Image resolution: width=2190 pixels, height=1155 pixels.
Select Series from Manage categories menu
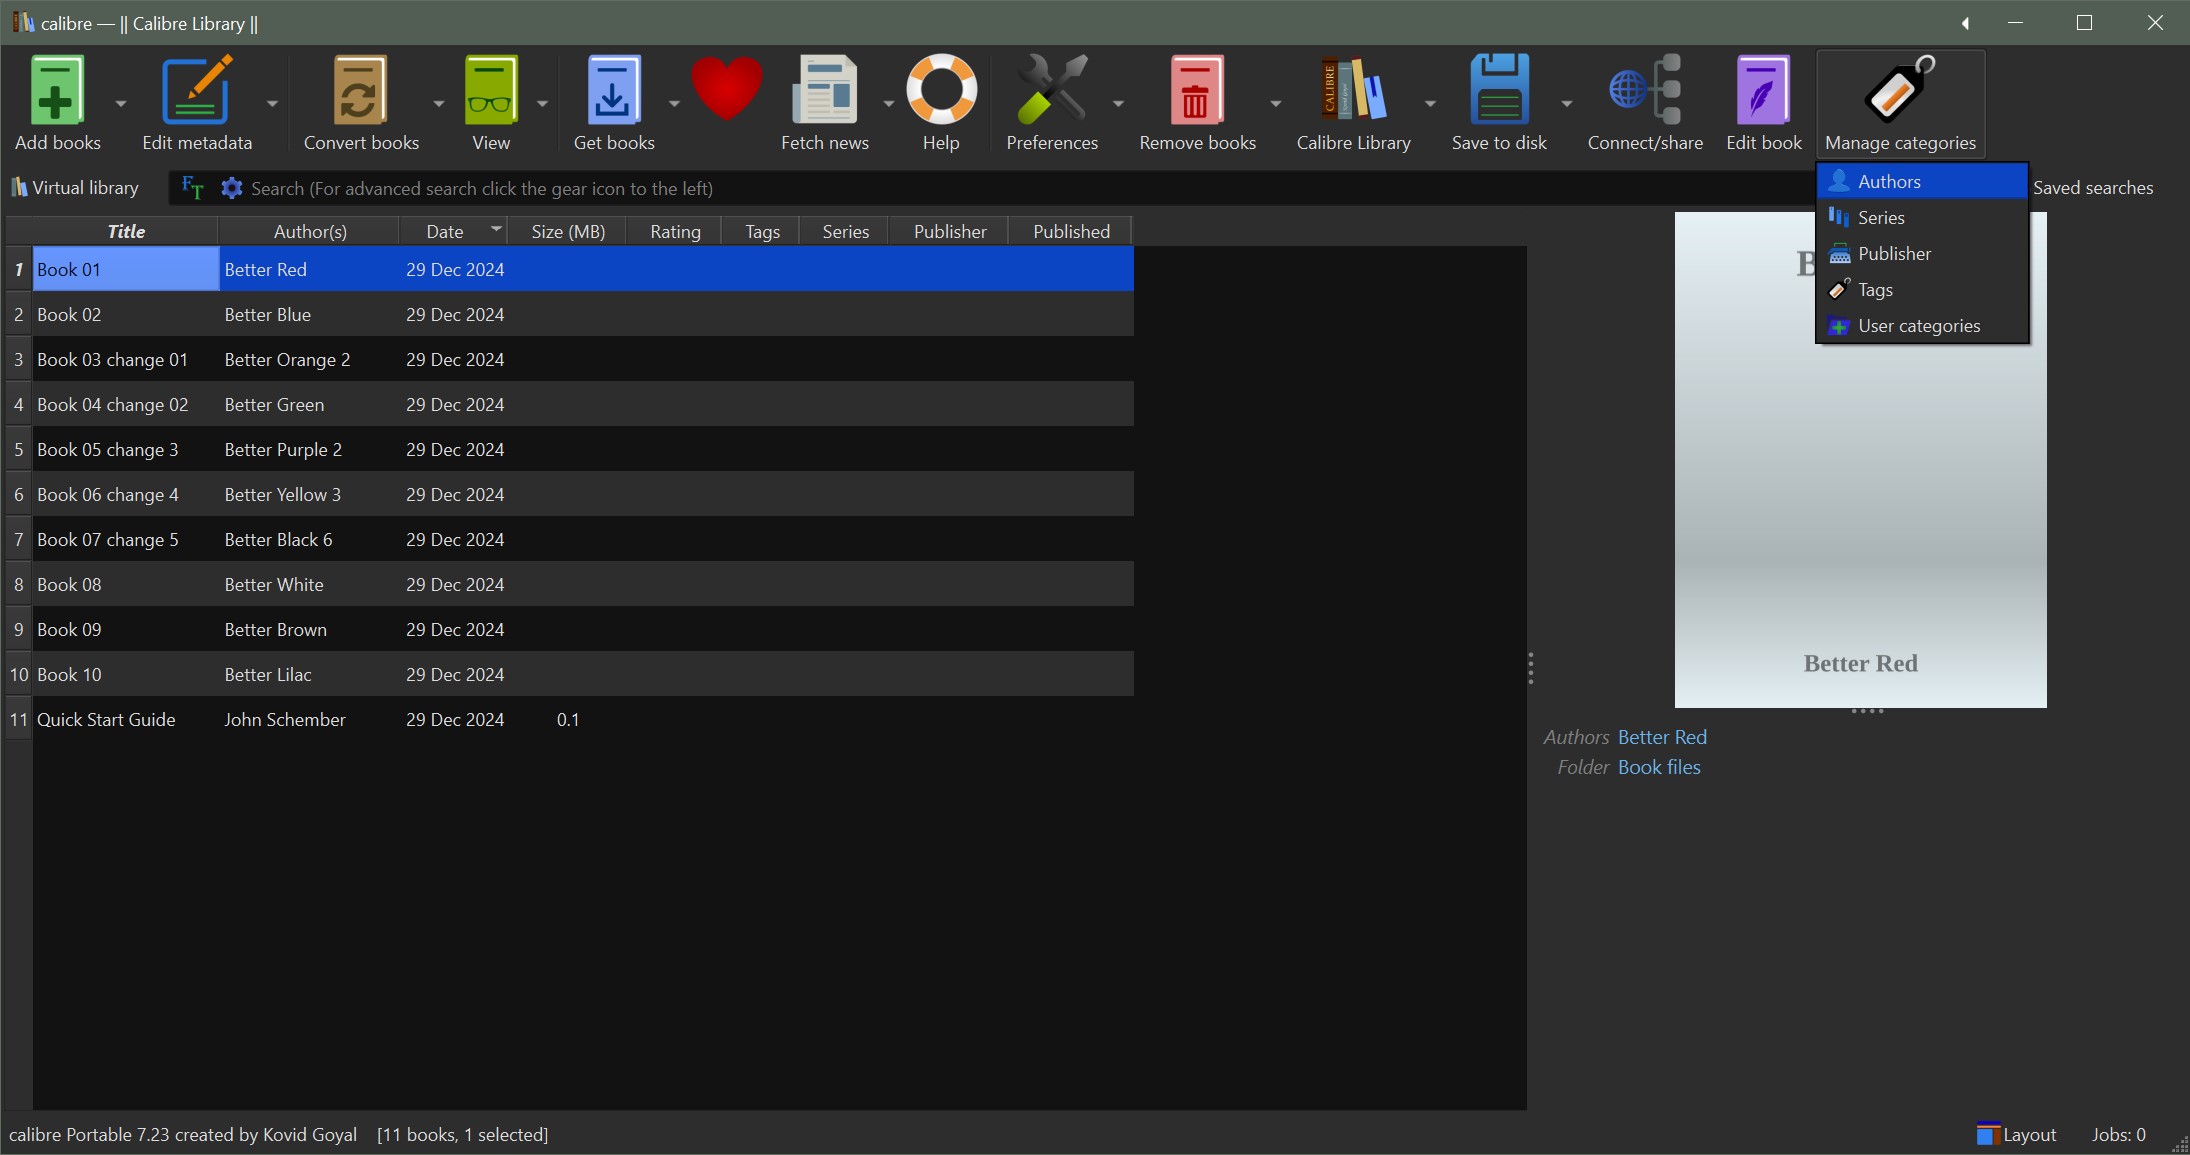pos(1880,218)
